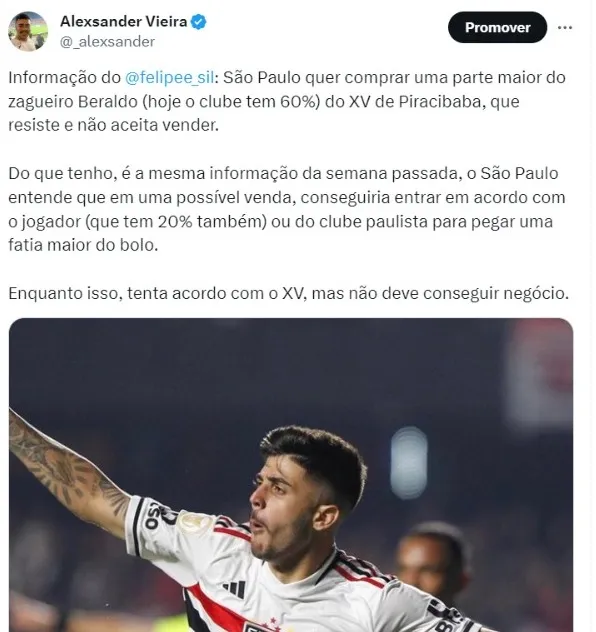Click the line starting 'Enquanto isso'
596x632 pixels.
pos(289,293)
